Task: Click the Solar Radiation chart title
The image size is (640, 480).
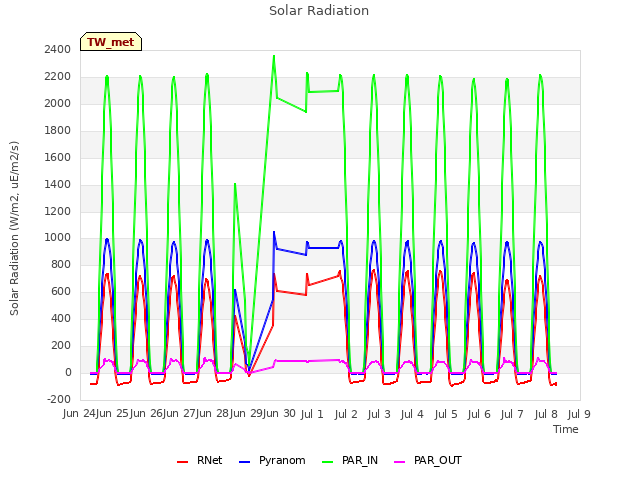Action: tap(319, 11)
